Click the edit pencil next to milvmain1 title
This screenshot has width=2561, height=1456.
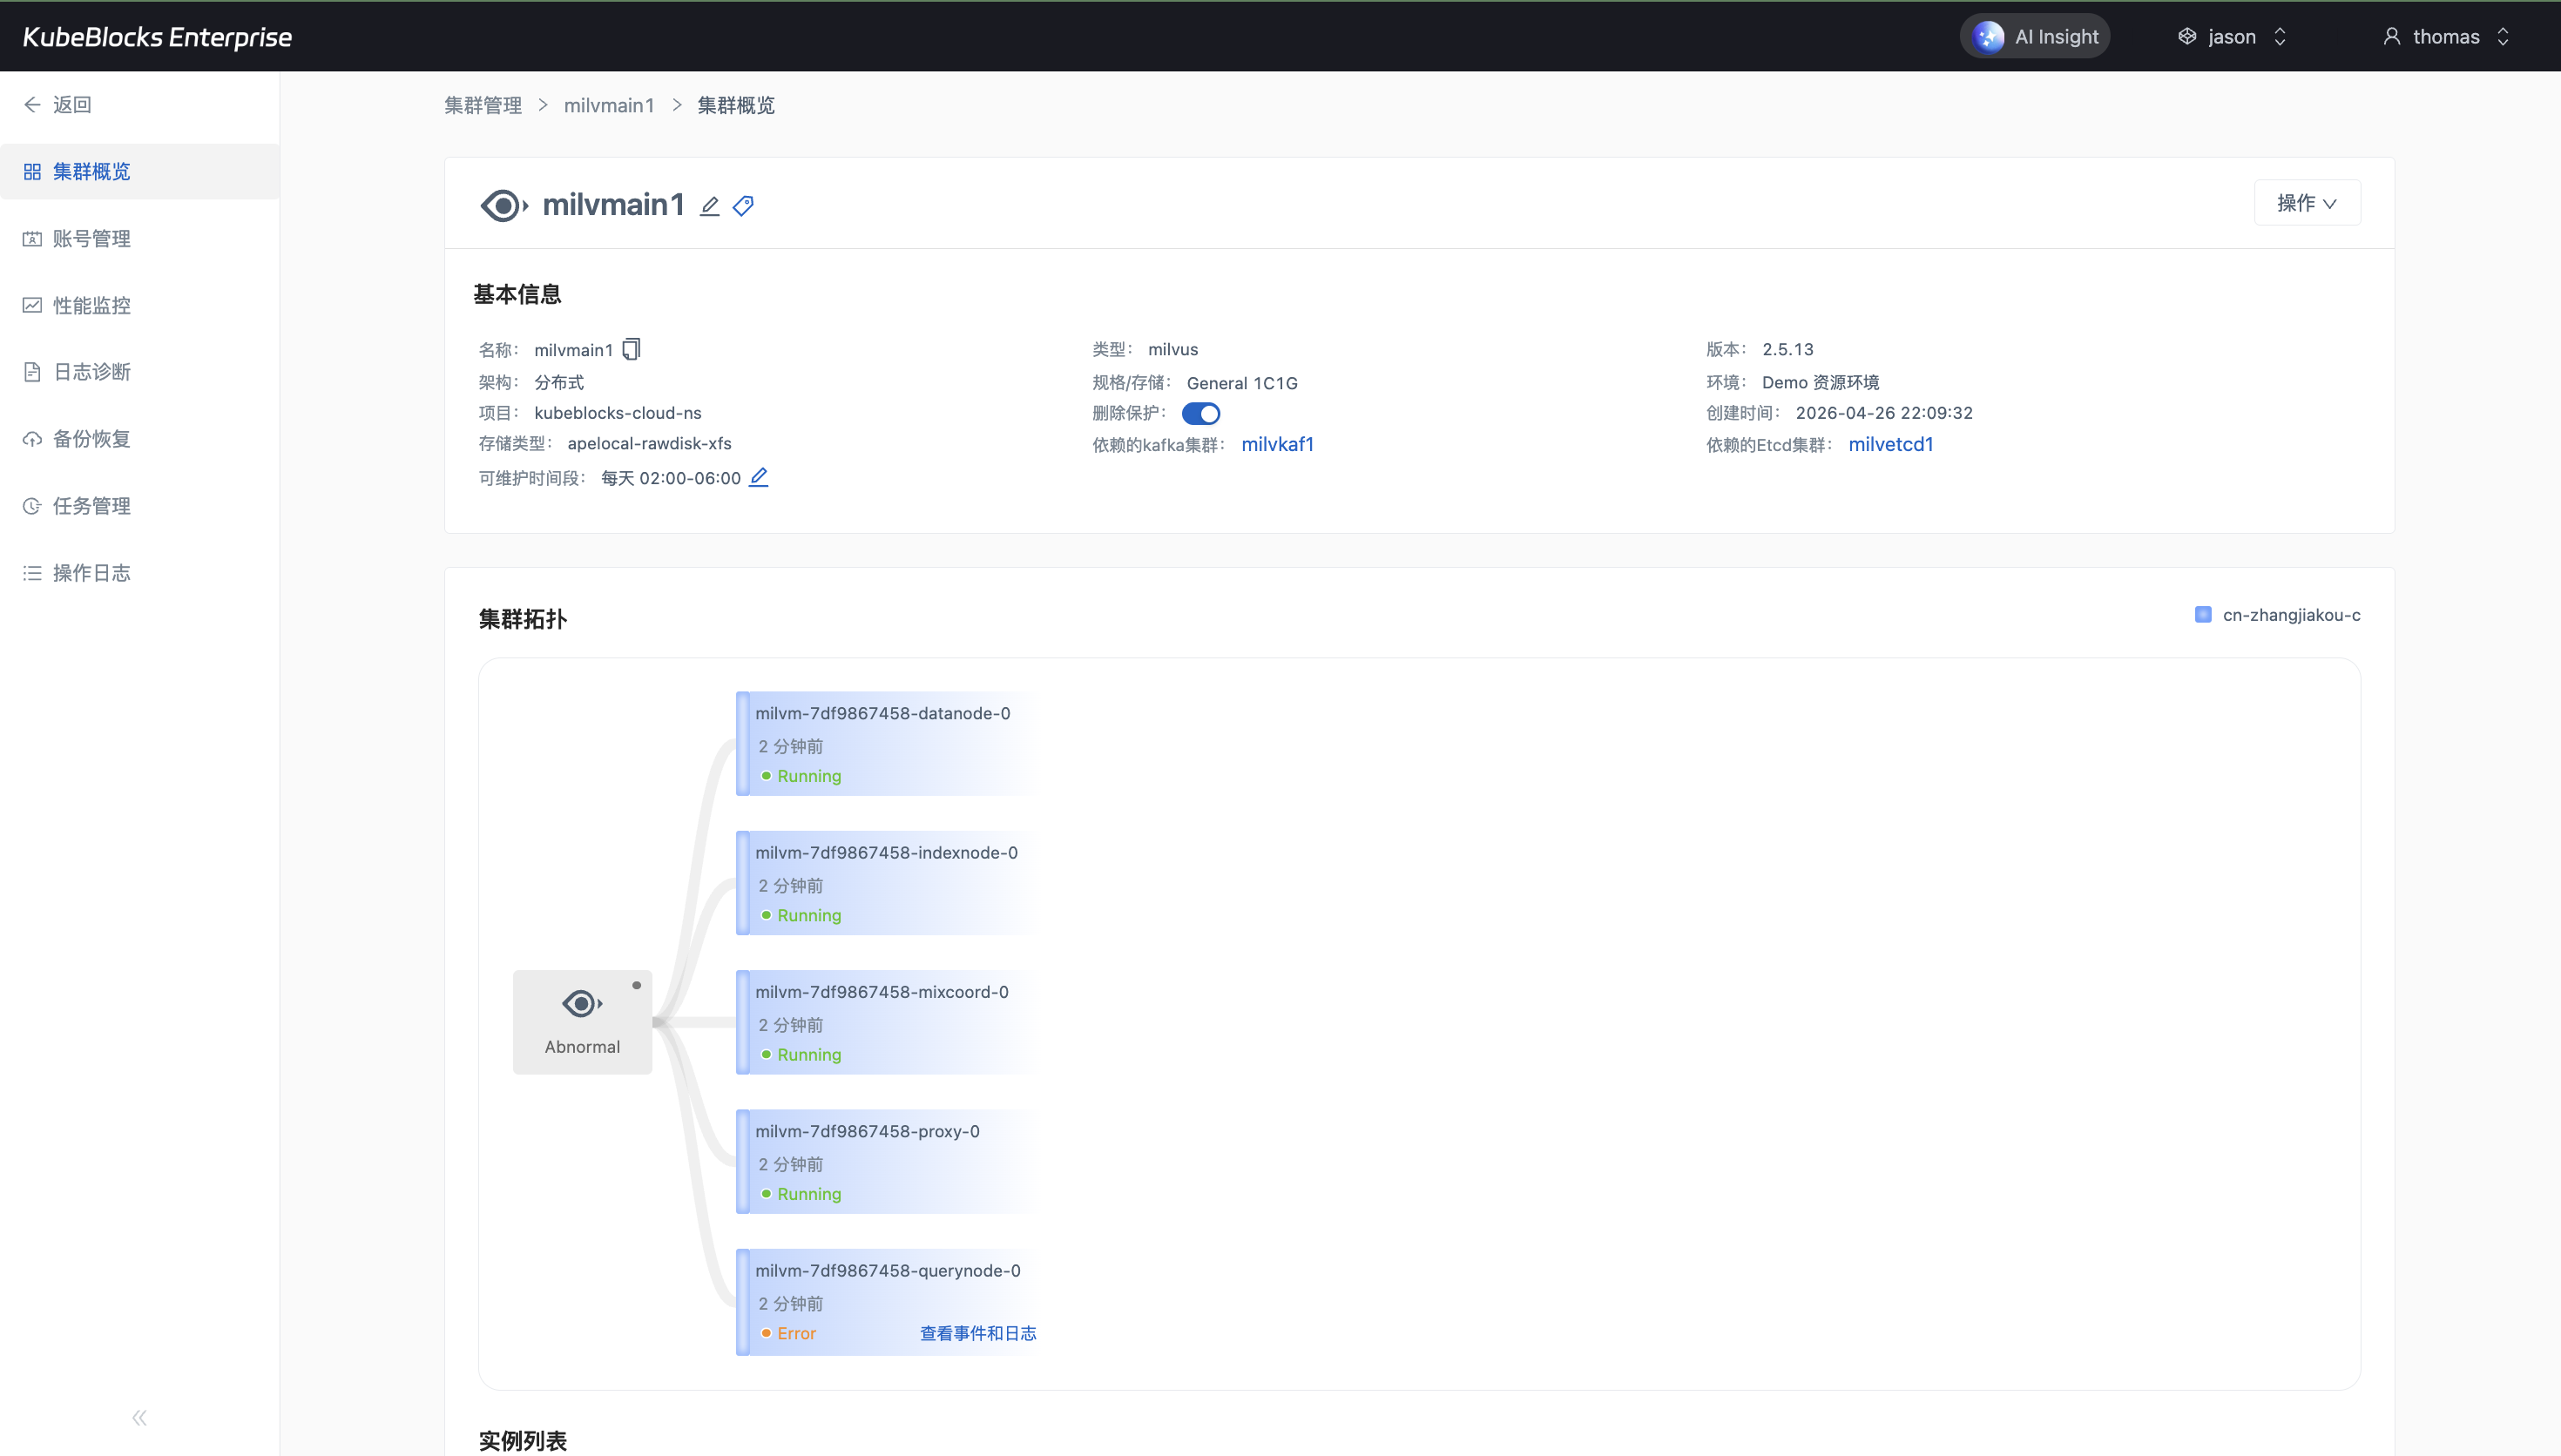[709, 206]
